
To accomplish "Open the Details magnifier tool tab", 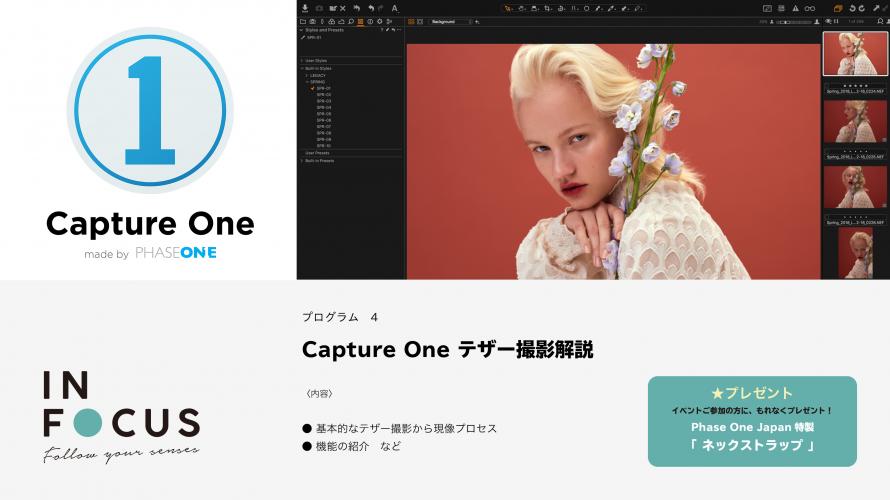I will [351, 22].
